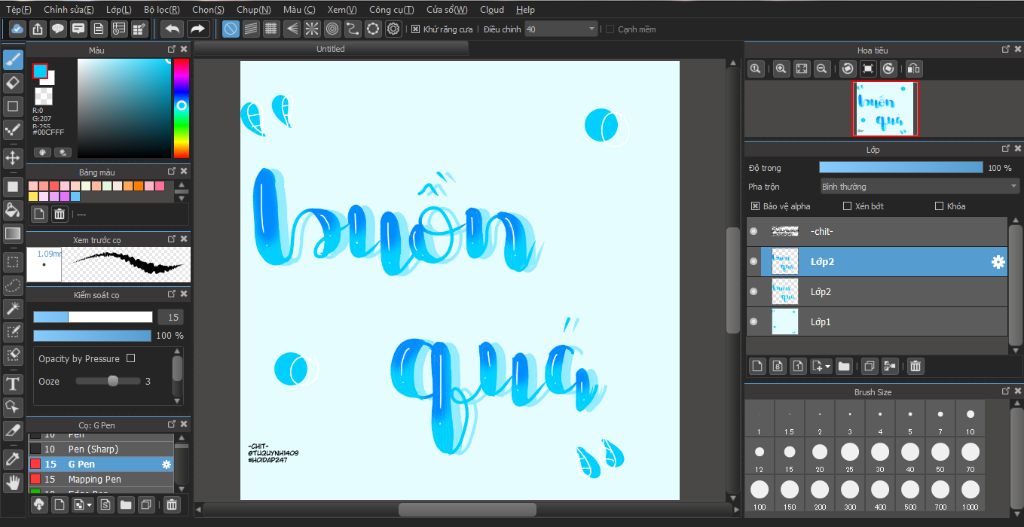Choose brush size 100 preset
This screenshot has height=527, width=1024.
pyautogui.click(x=759, y=494)
